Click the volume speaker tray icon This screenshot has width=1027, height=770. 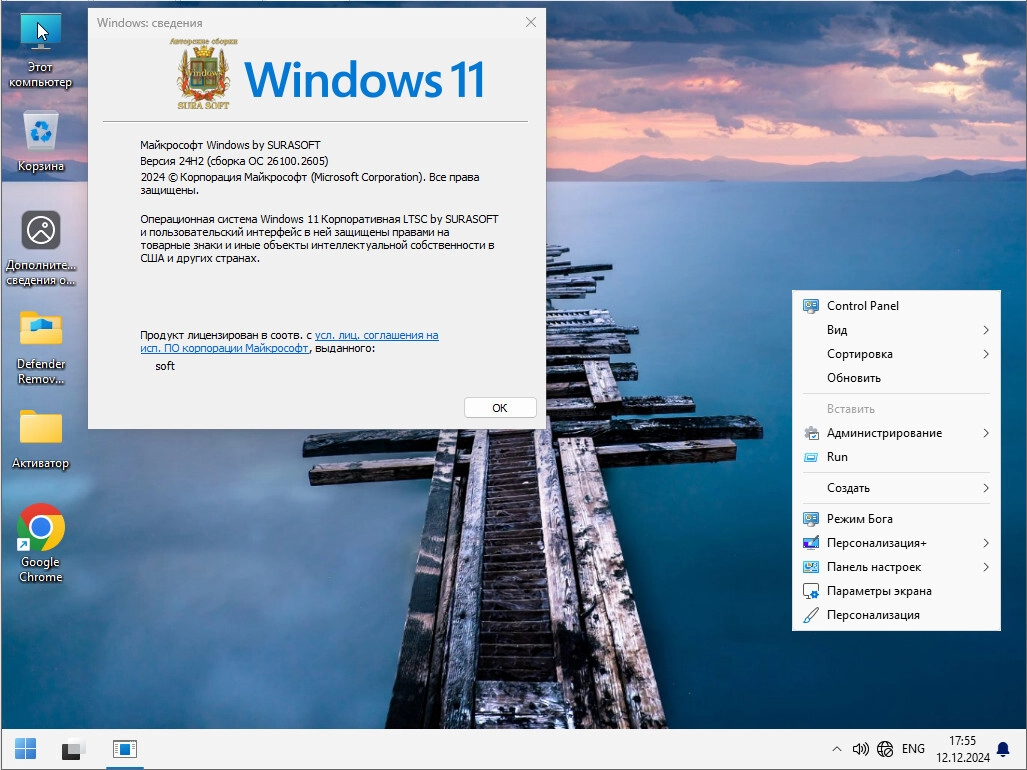click(860, 749)
